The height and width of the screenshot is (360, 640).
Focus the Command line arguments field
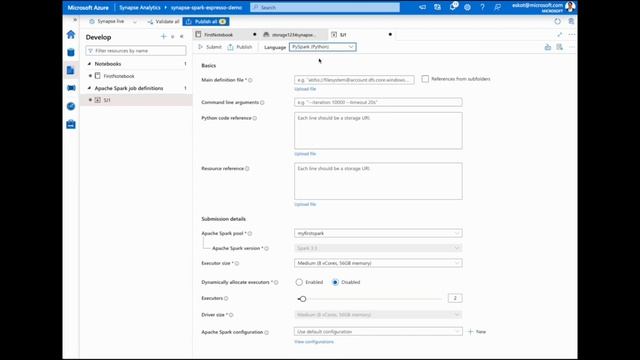[378, 102]
